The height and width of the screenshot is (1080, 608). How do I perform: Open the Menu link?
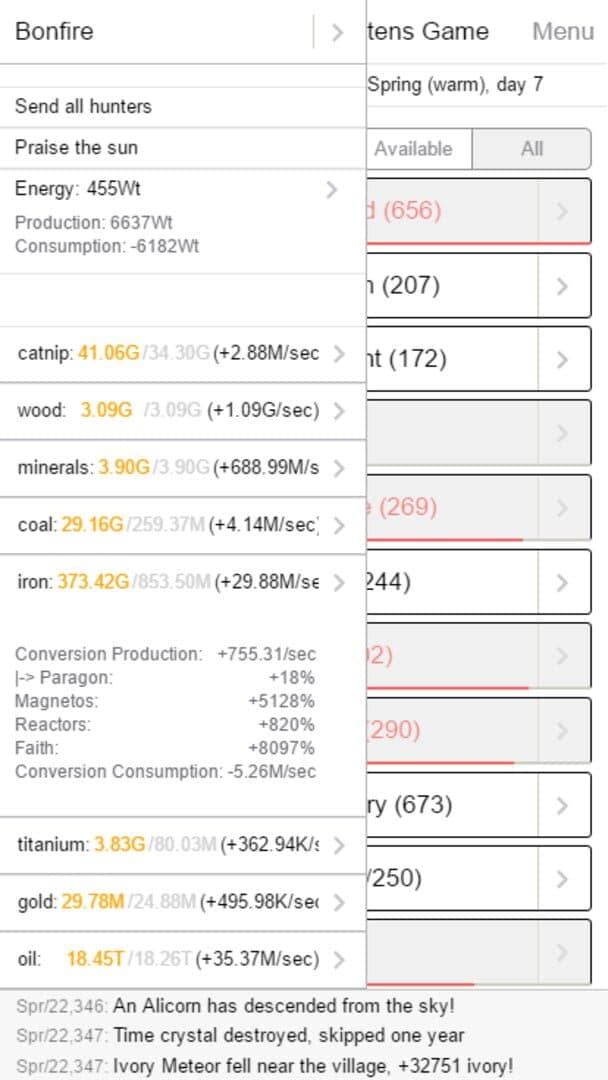point(562,32)
